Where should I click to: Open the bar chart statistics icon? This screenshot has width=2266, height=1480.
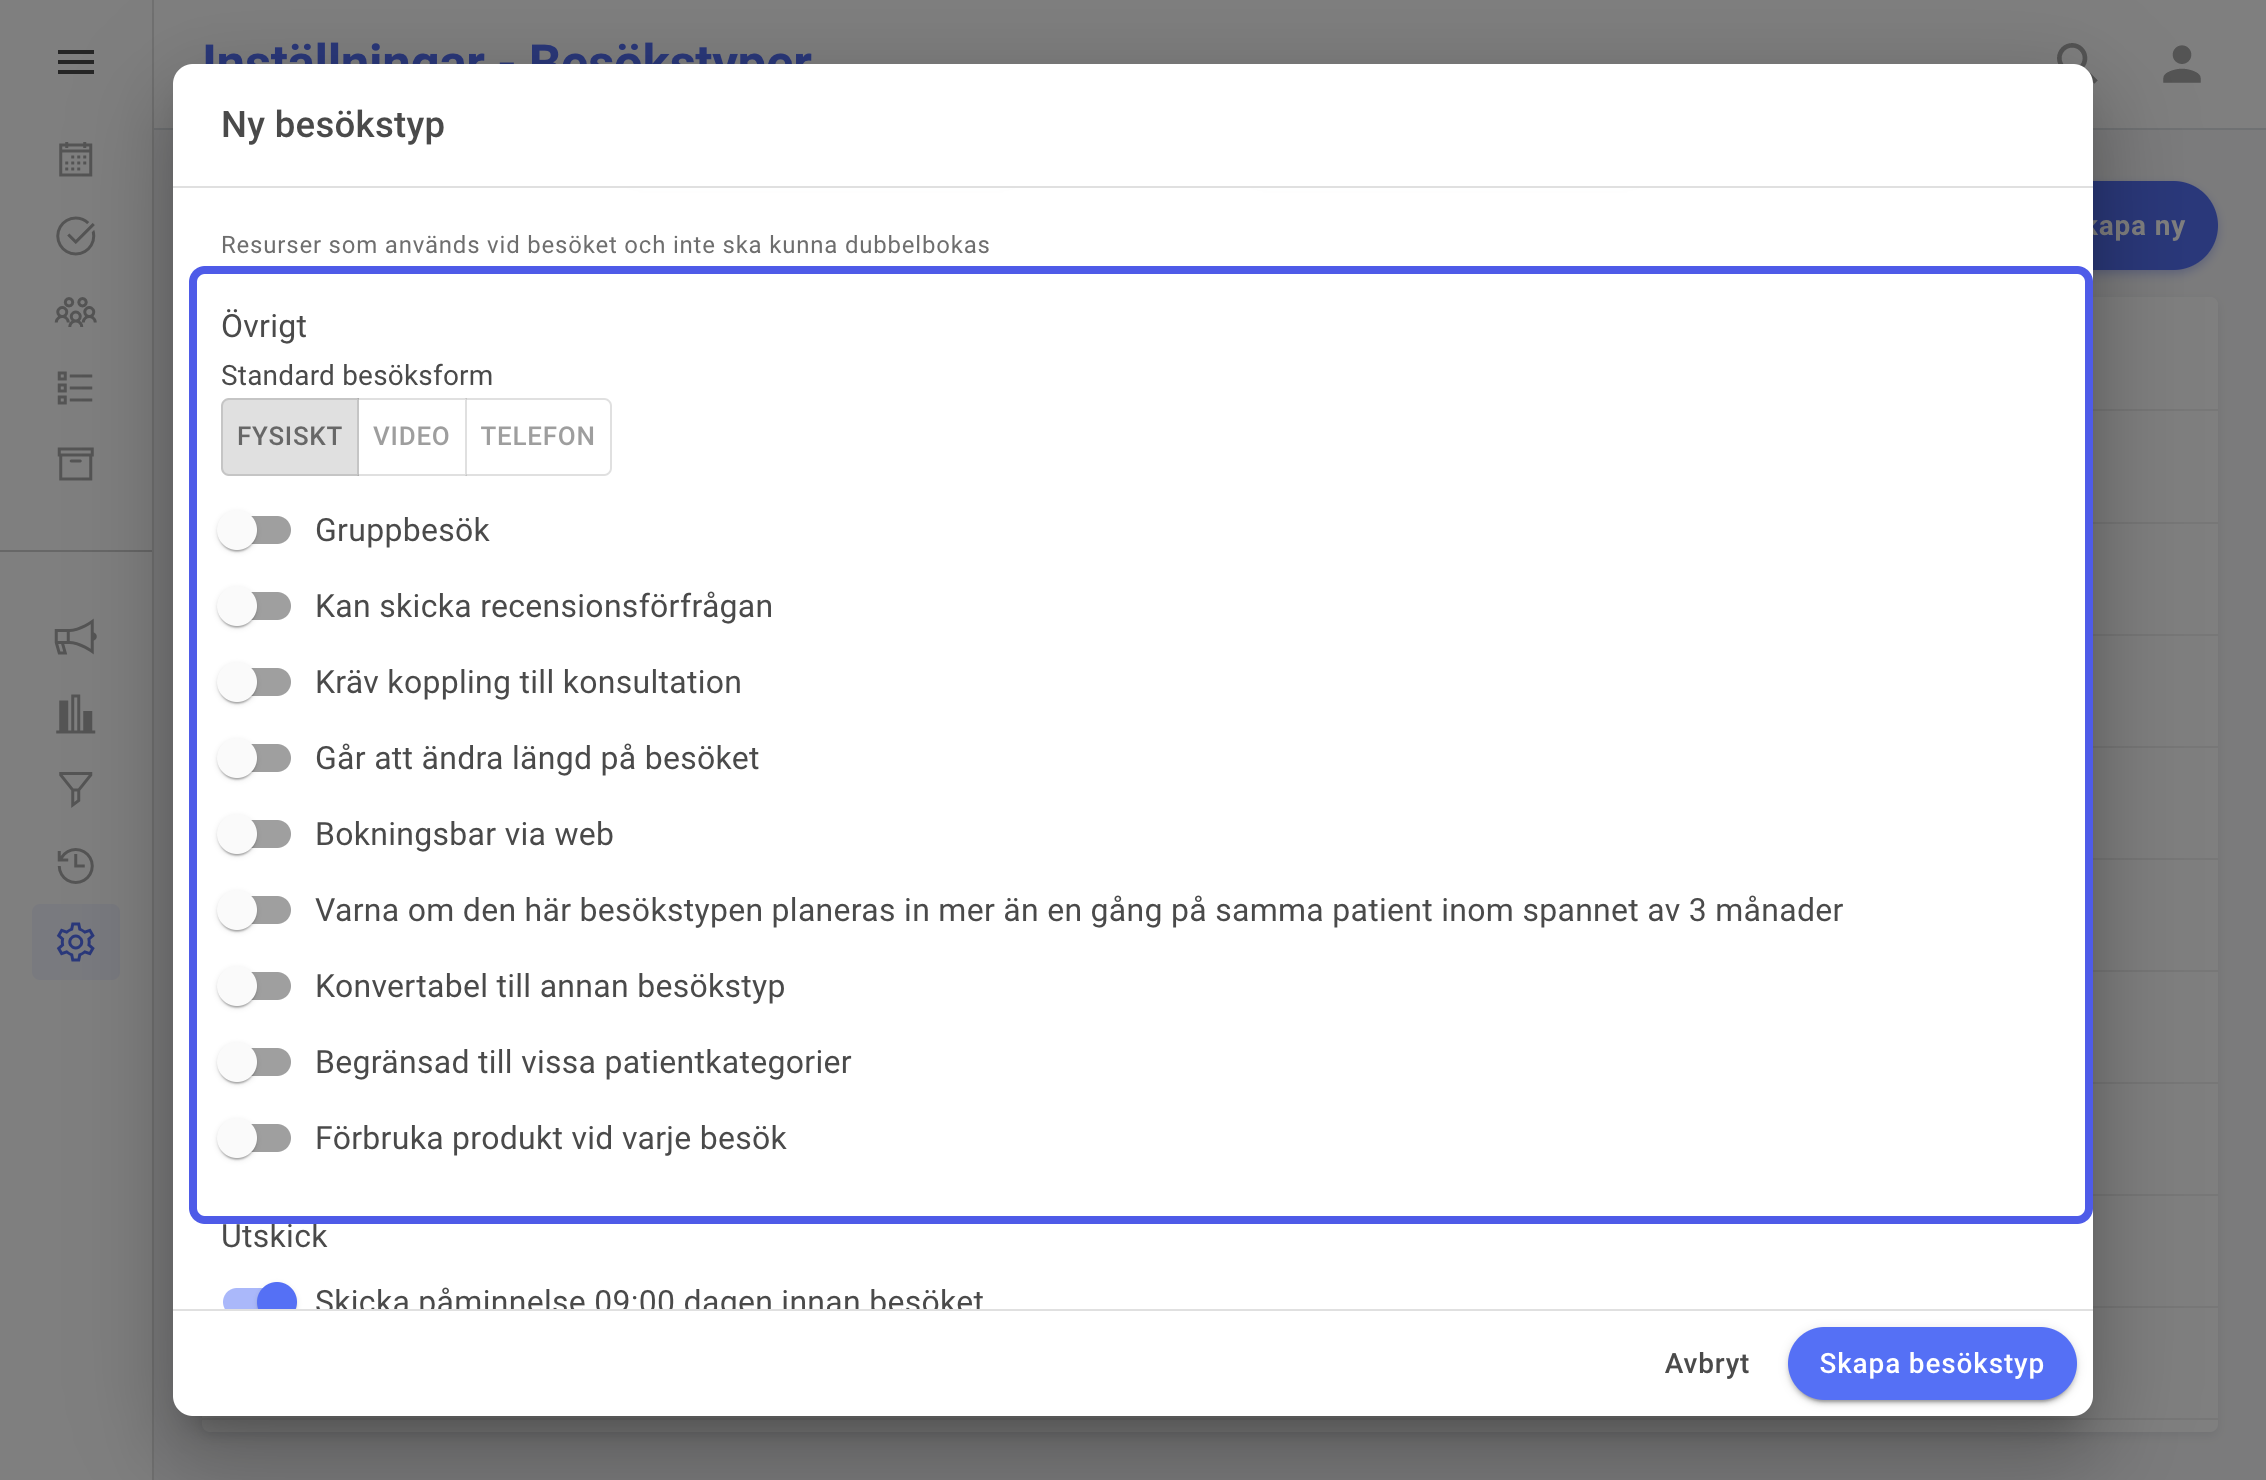76,714
